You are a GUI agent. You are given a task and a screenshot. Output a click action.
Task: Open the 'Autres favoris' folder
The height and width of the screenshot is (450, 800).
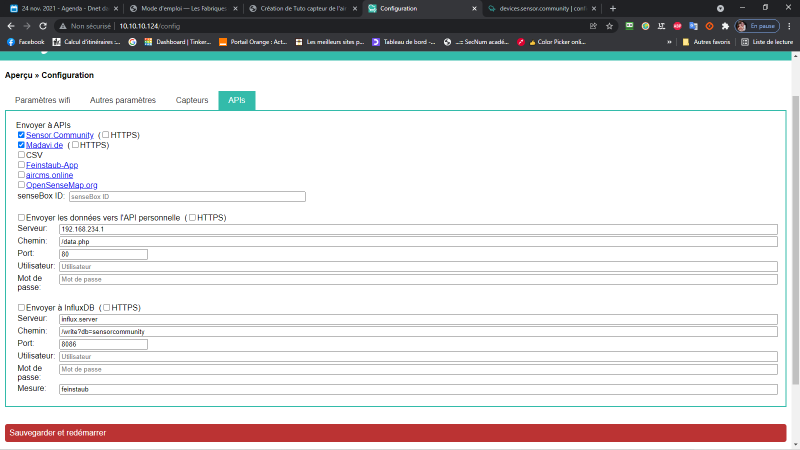(706, 42)
